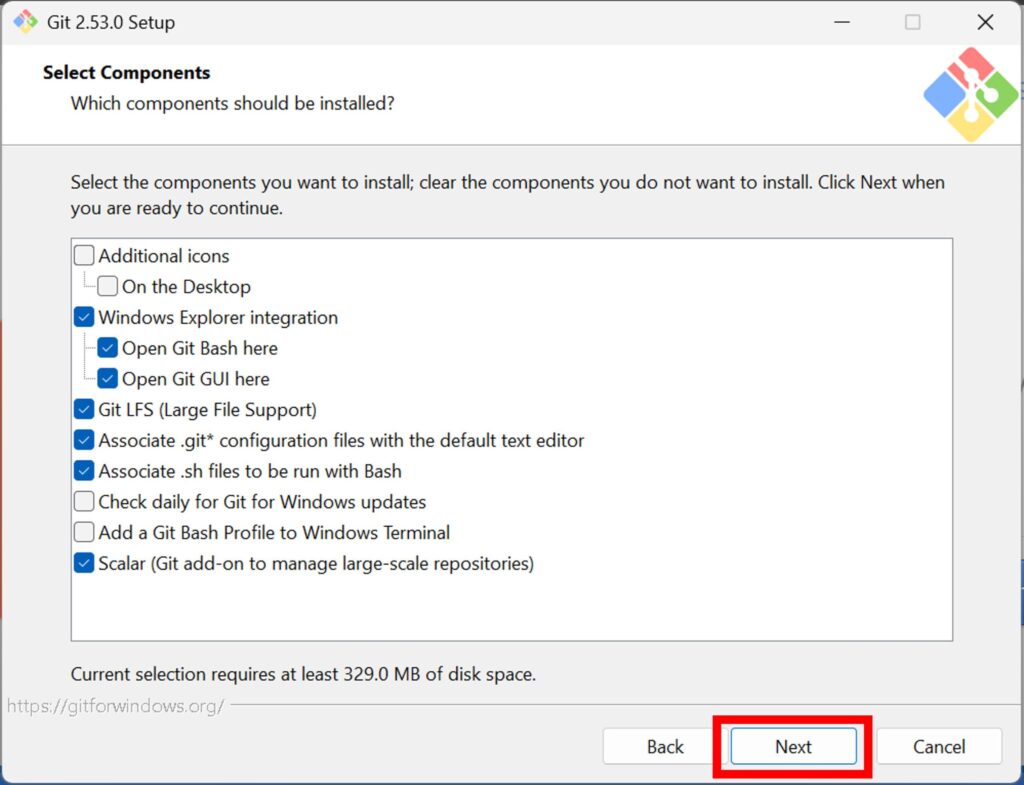Uncheck the Scalar add-on component
Screen dimensions: 1024x785
tap(84, 564)
